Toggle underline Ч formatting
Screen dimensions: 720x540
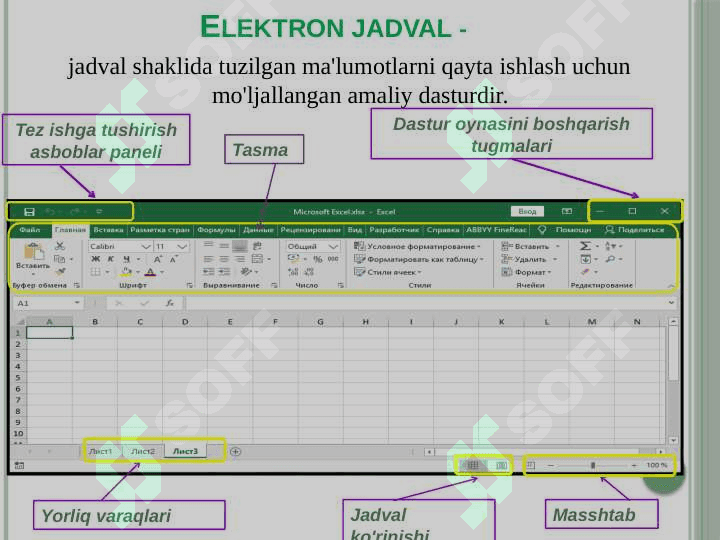pyautogui.click(x=127, y=259)
